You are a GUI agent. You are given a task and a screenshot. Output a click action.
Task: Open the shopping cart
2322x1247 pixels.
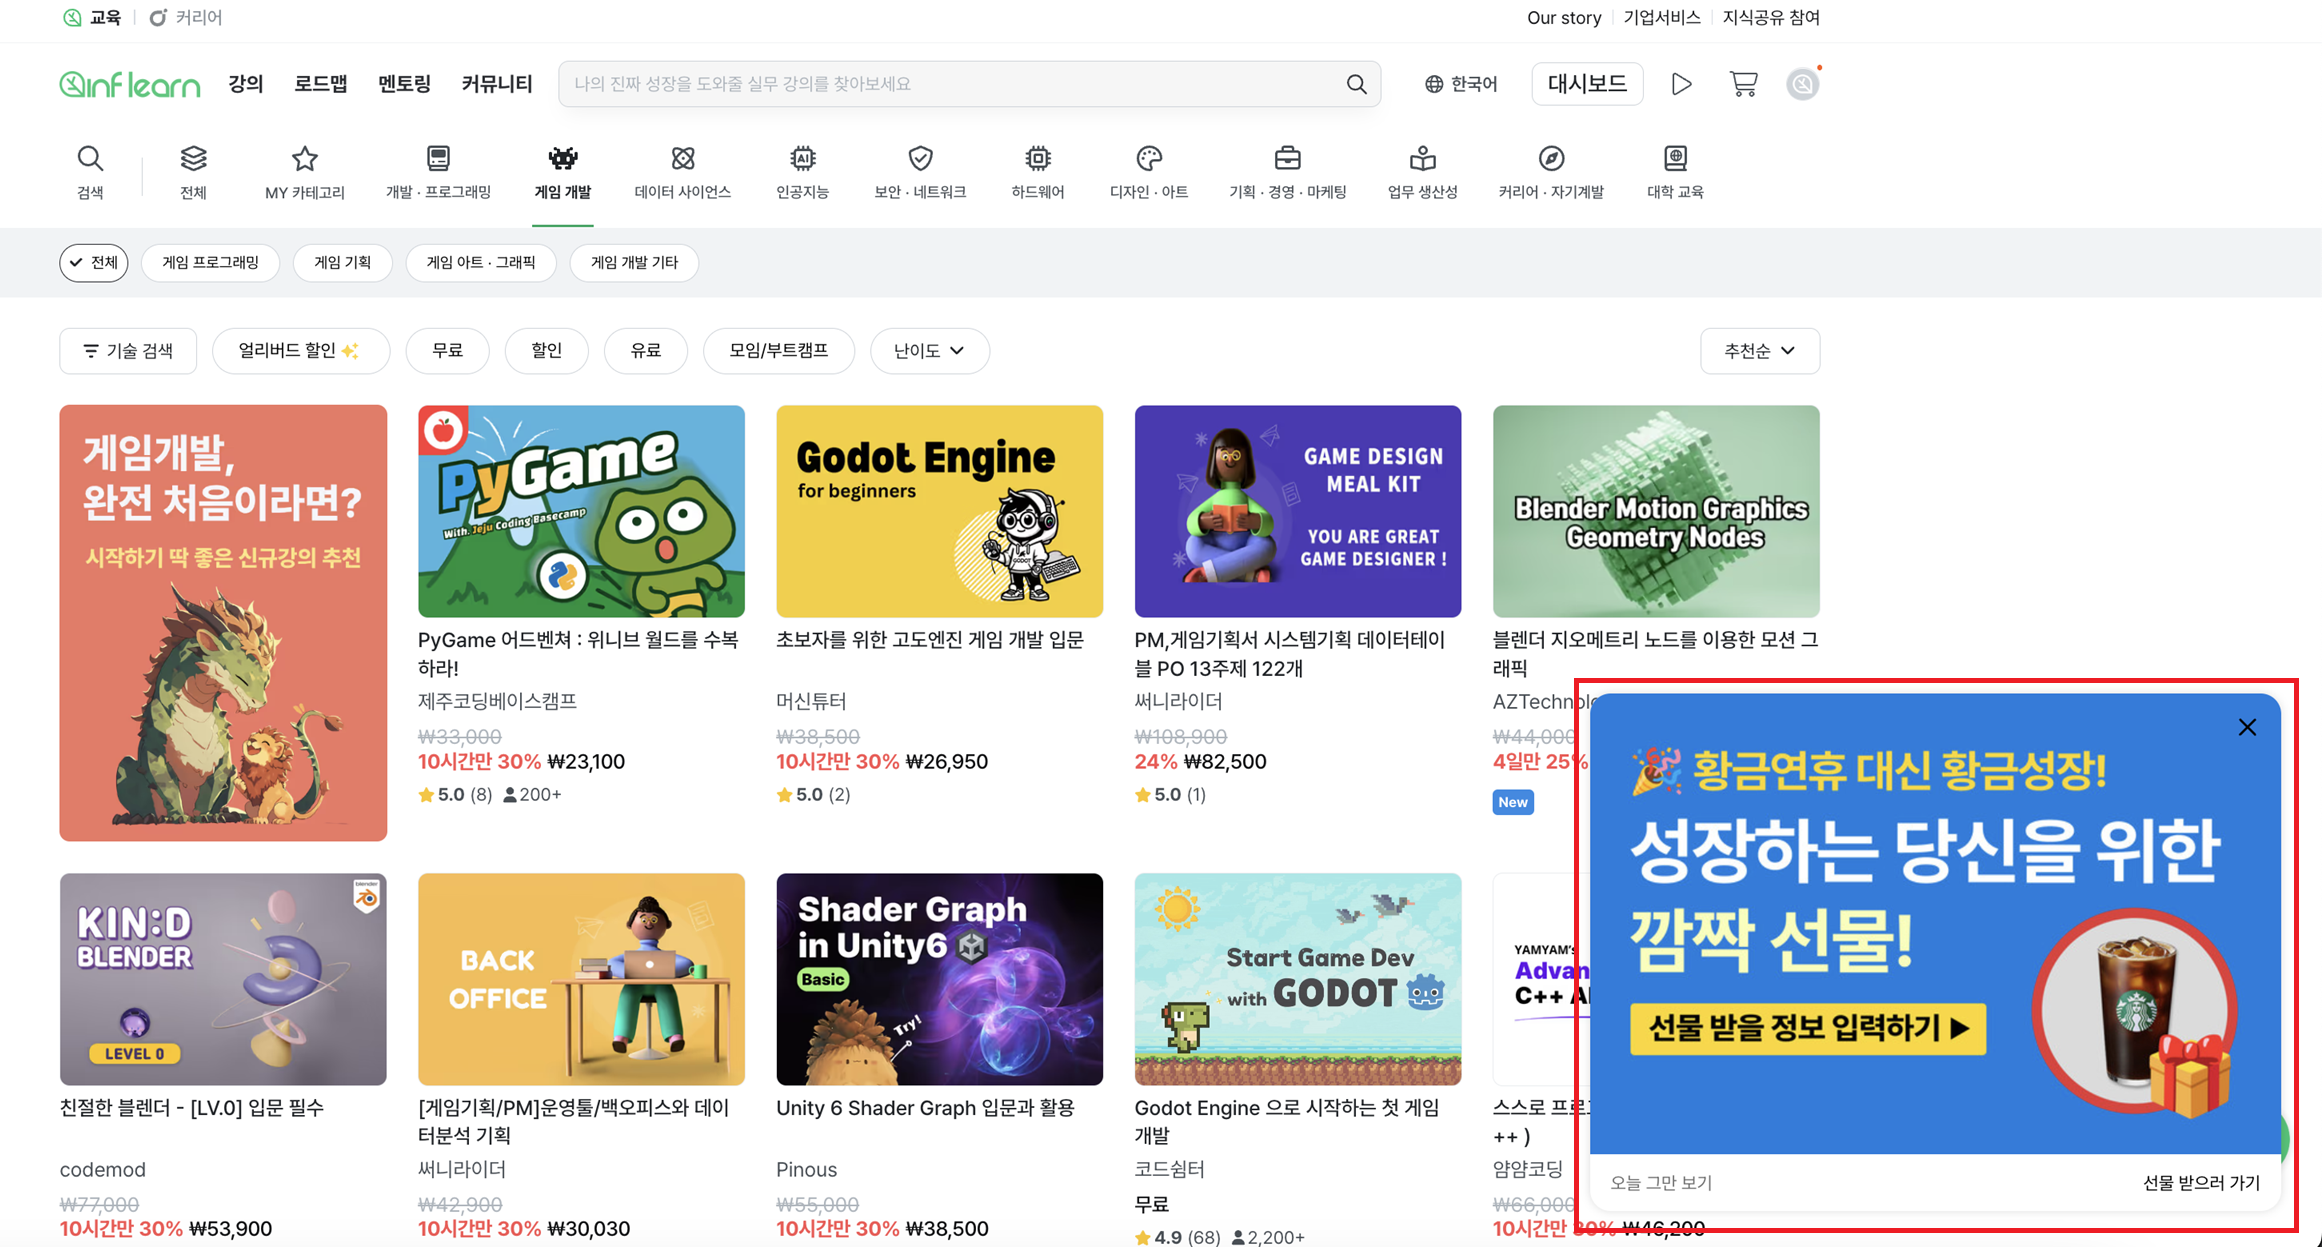(x=1743, y=84)
